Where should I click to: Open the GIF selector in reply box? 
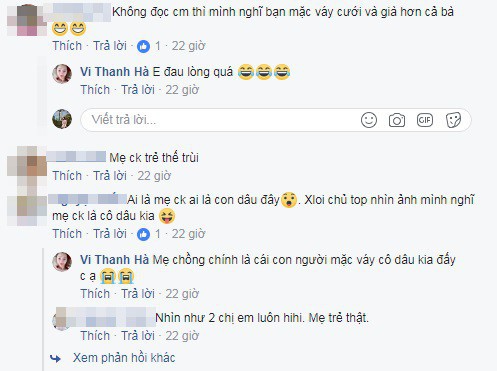click(425, 120)
